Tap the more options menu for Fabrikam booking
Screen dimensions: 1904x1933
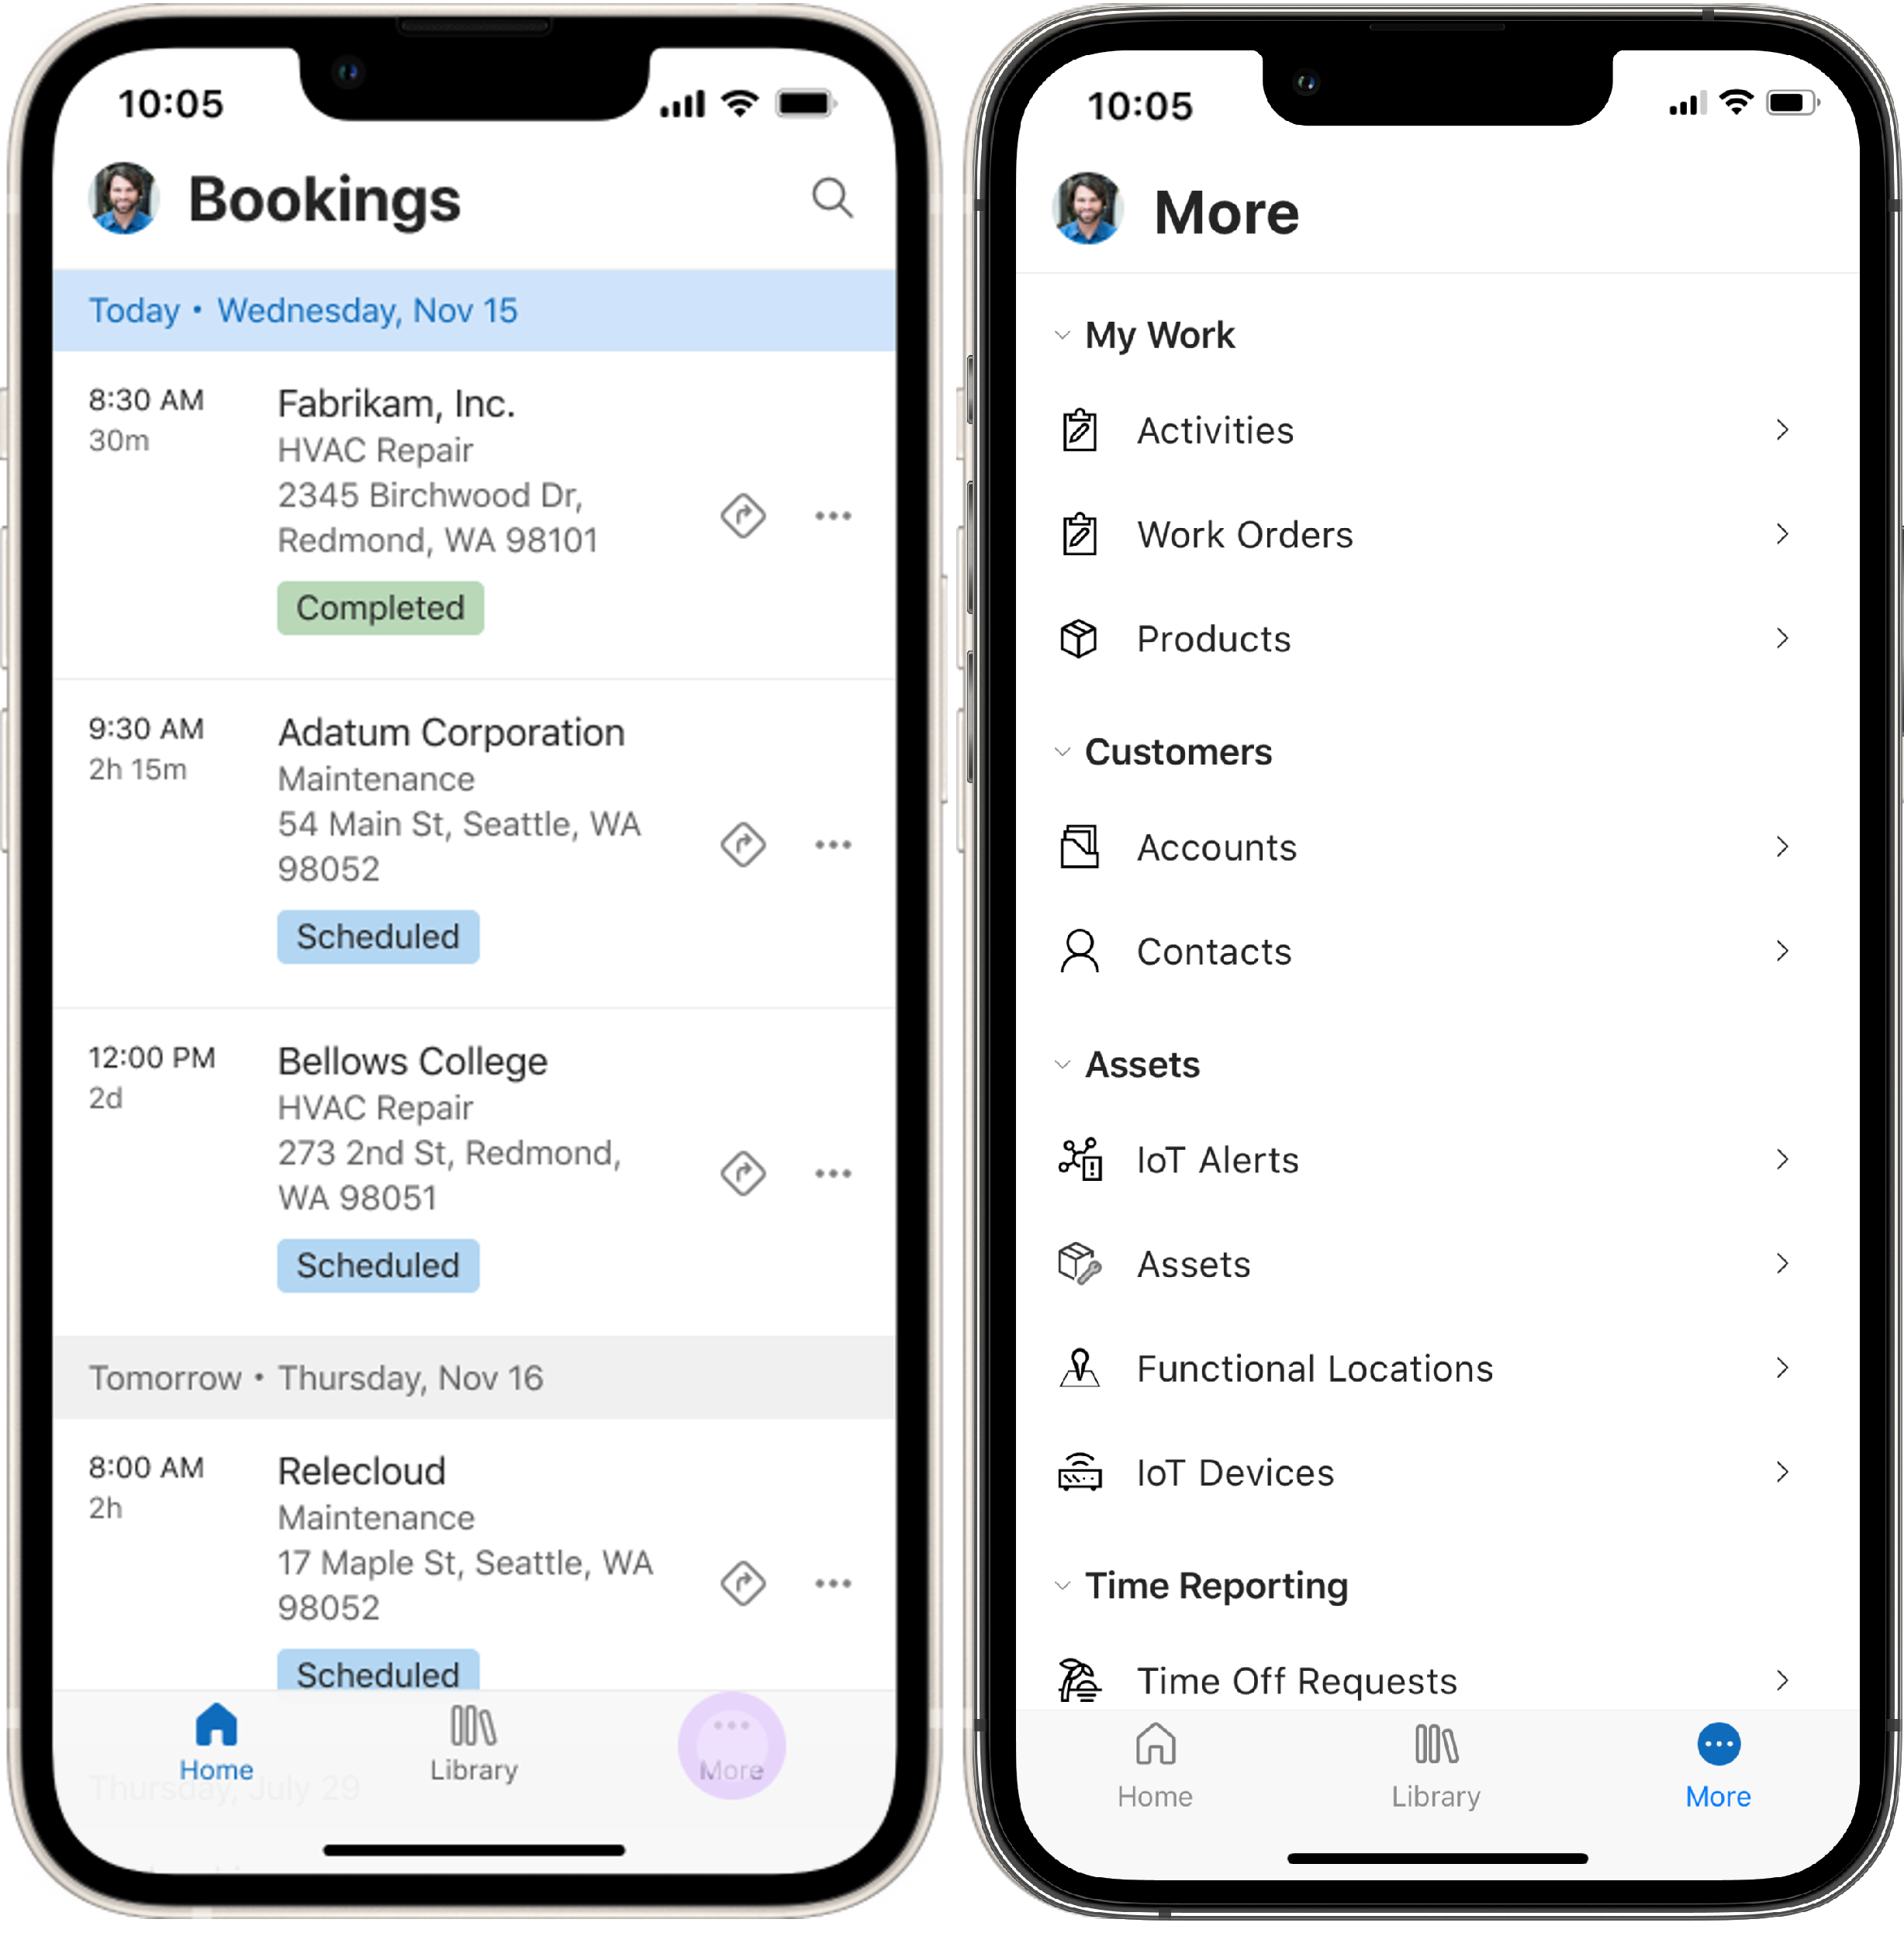click(835, 516)
